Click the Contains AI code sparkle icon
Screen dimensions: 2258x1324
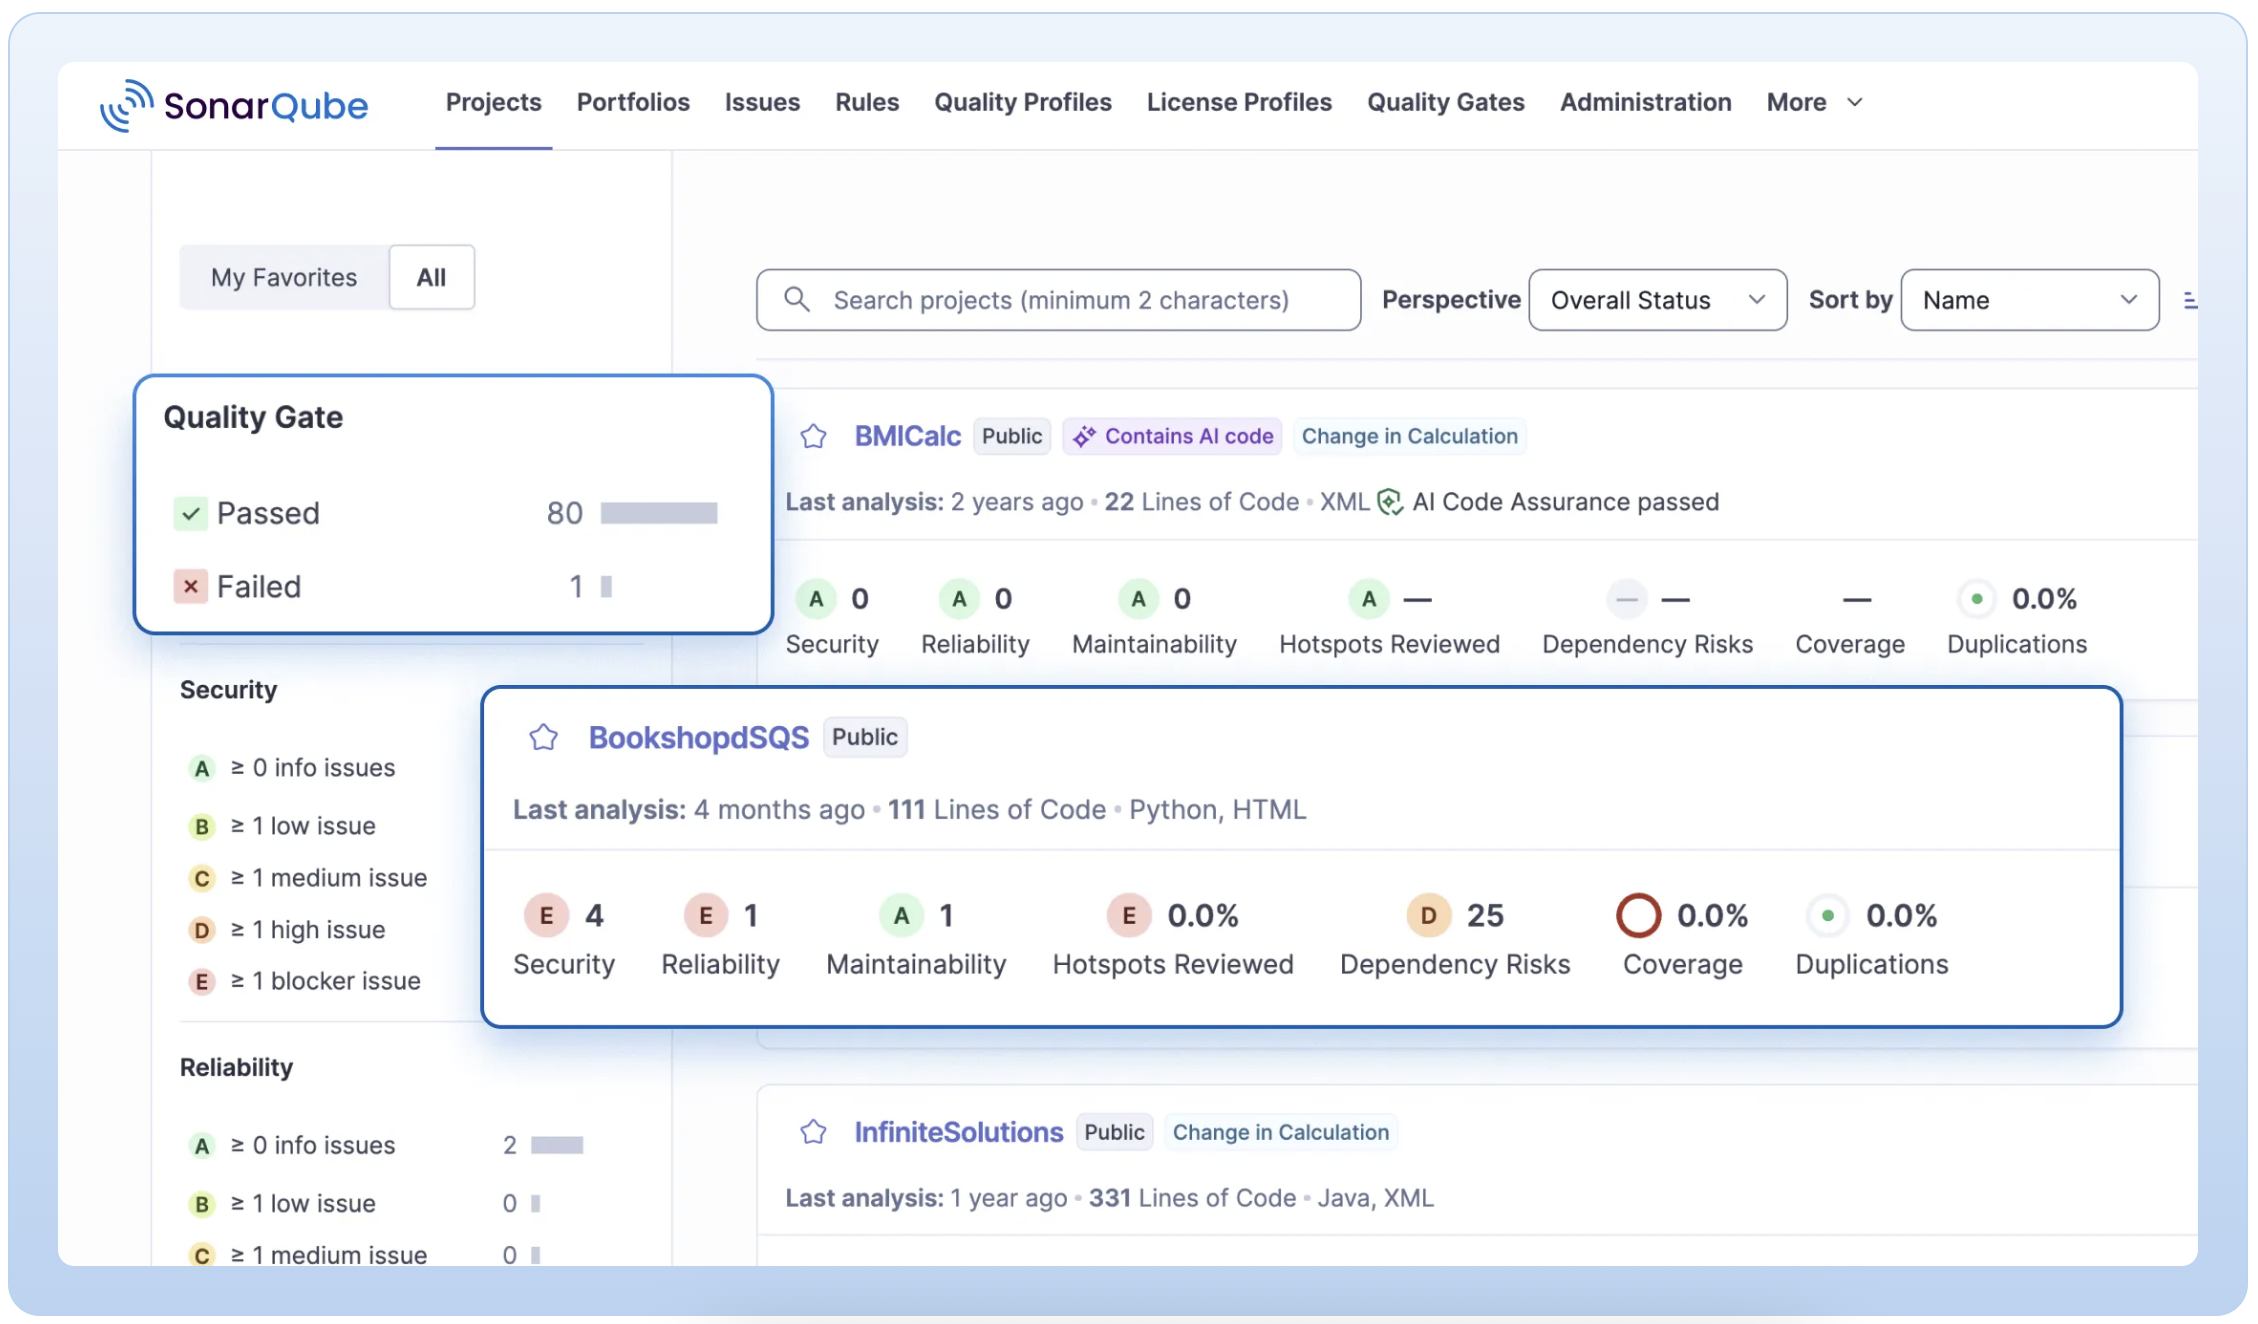click(x=1084, y=436)
